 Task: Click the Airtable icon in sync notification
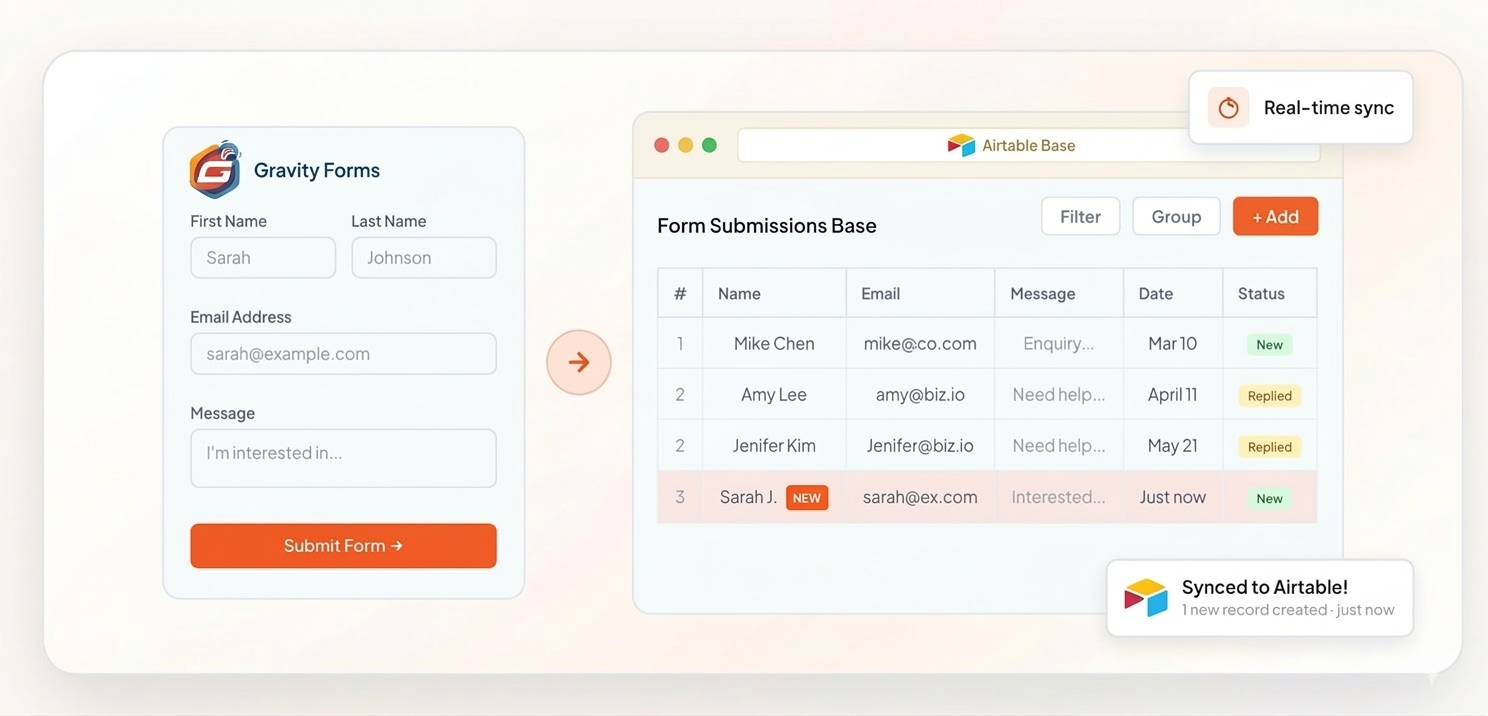click(1146, 597)
